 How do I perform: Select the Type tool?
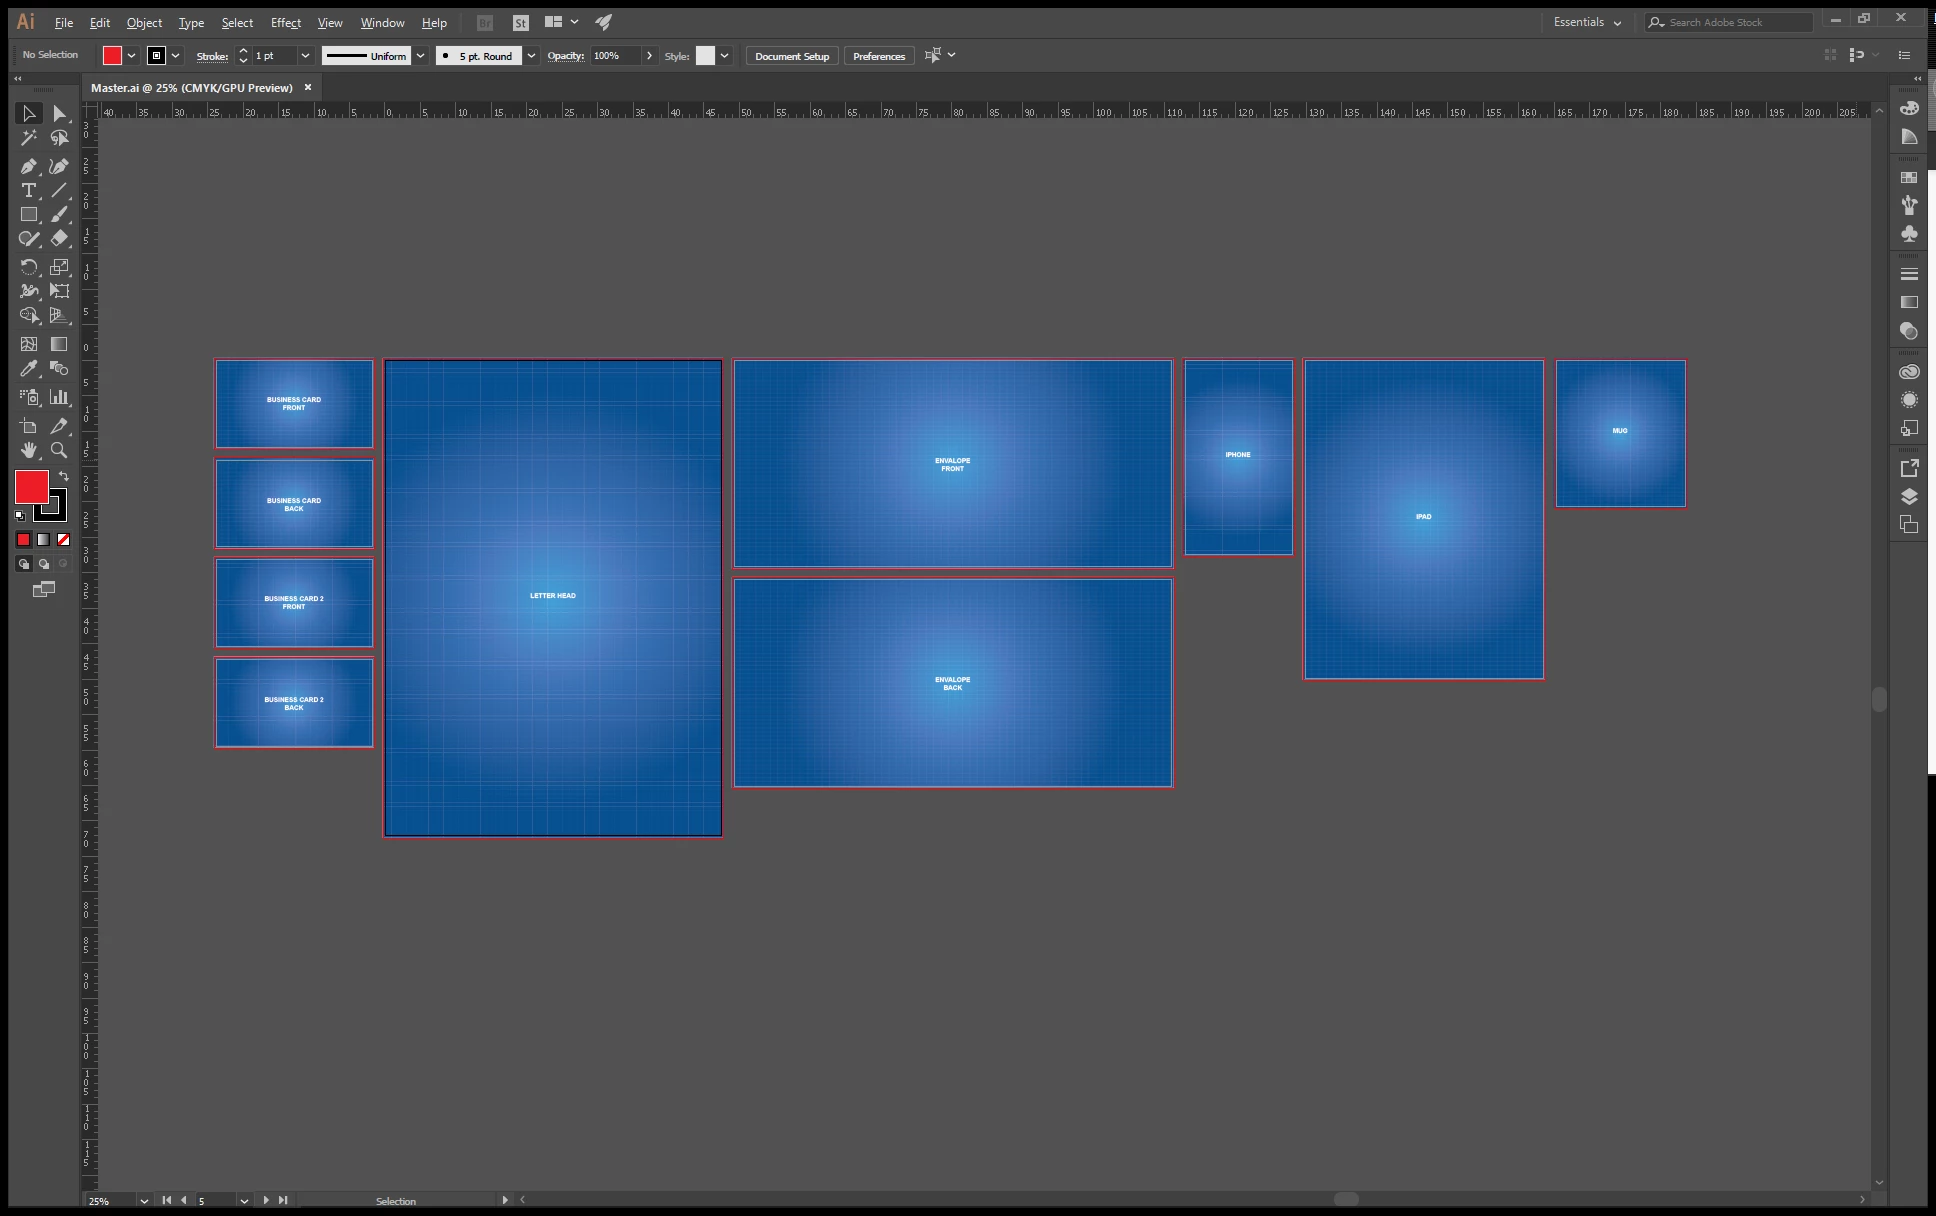click(x=28, y=190)
